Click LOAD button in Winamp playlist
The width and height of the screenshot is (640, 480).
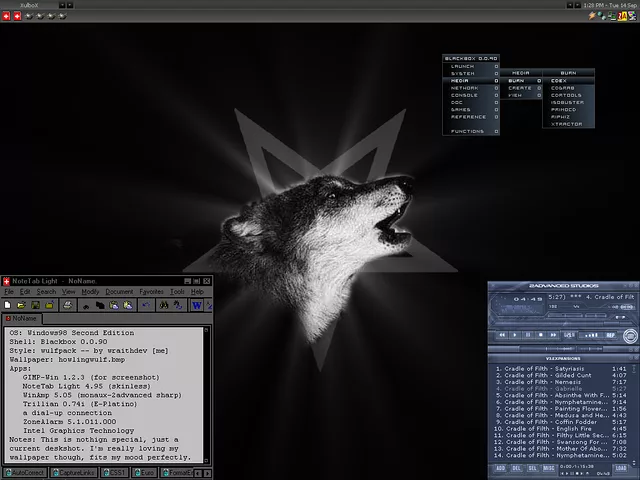coord(621,469)
